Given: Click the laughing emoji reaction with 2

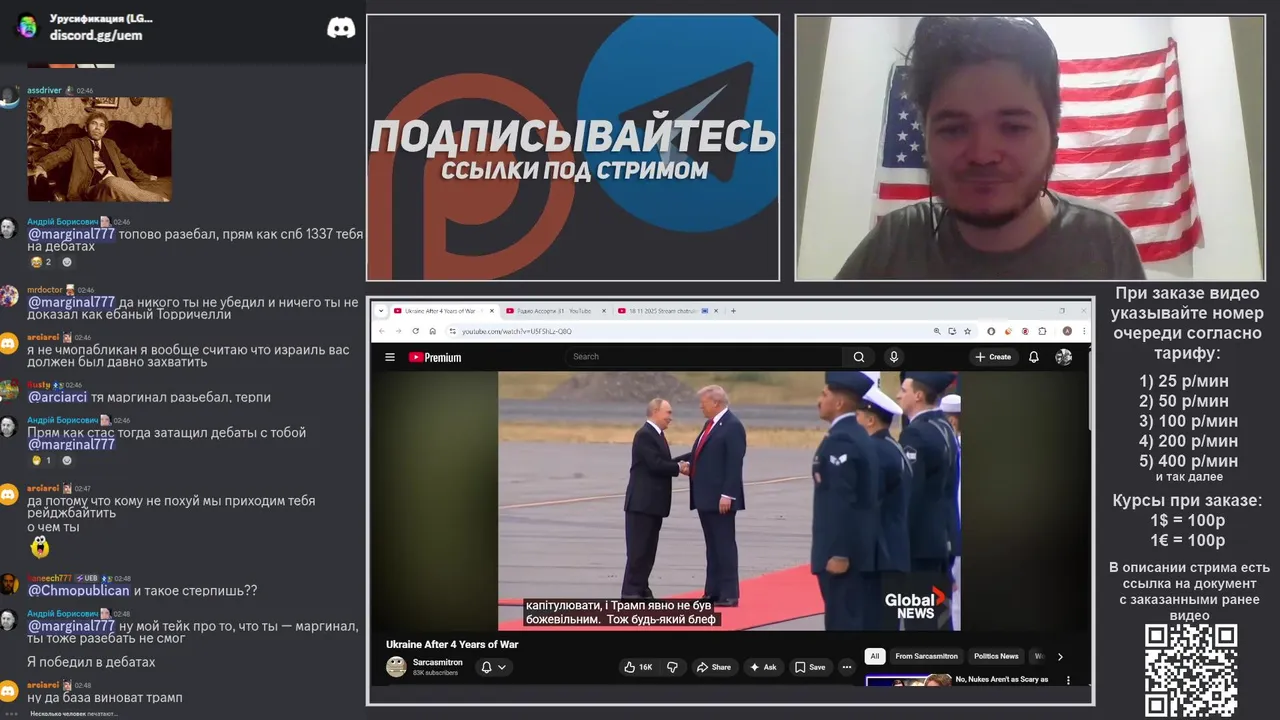Looking at the screenshot, I should (41, 262).
